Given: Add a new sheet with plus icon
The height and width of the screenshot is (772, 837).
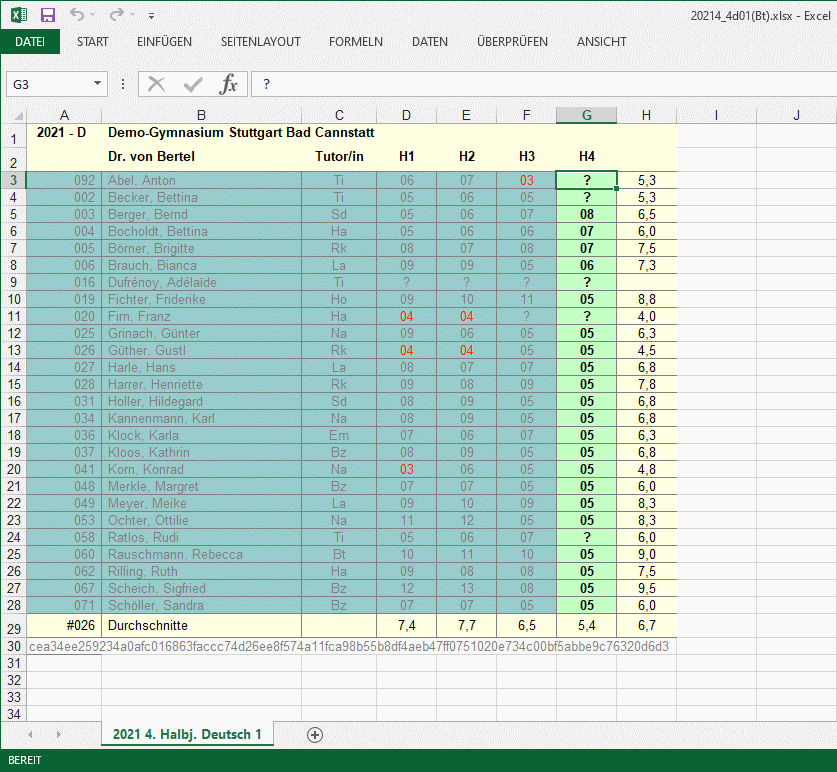Looking at the screenshot, I should tap(315, 735).
